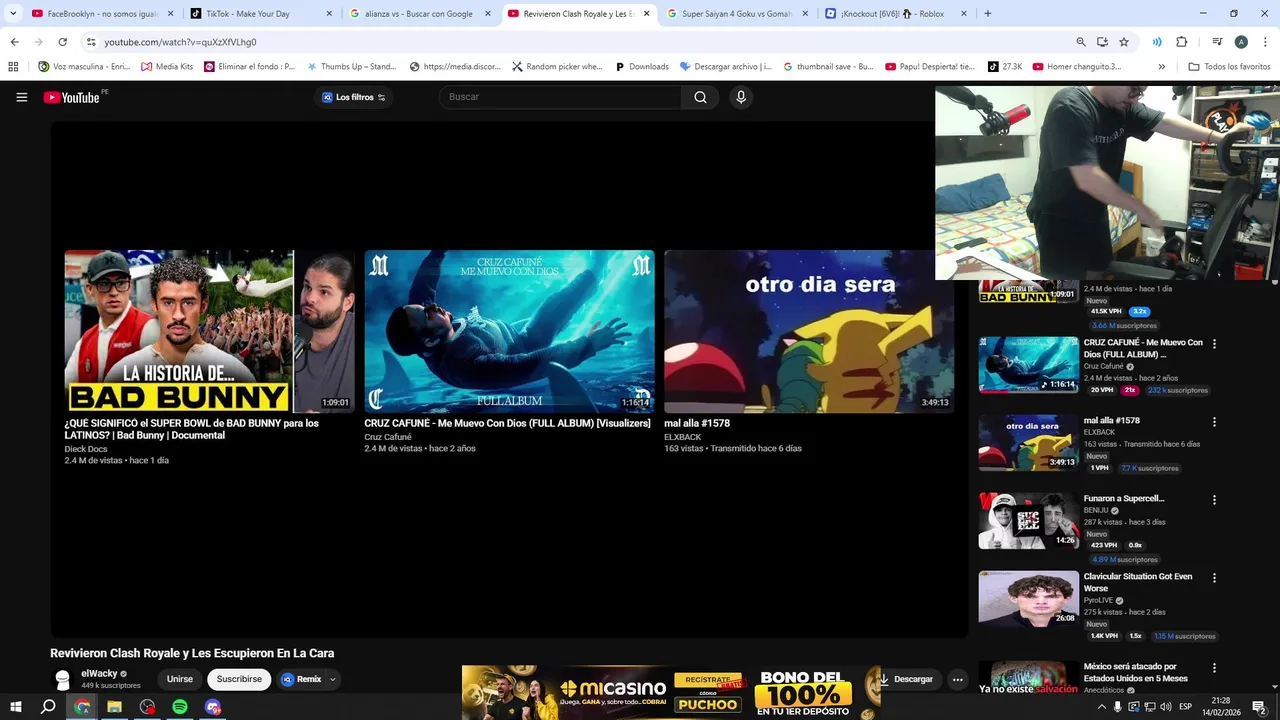Image resolution: width=1280 pixels, height=720 pixels.
Task: Go back with the browser back arrow
Action: pyautogui.click(x=14, y=42)
